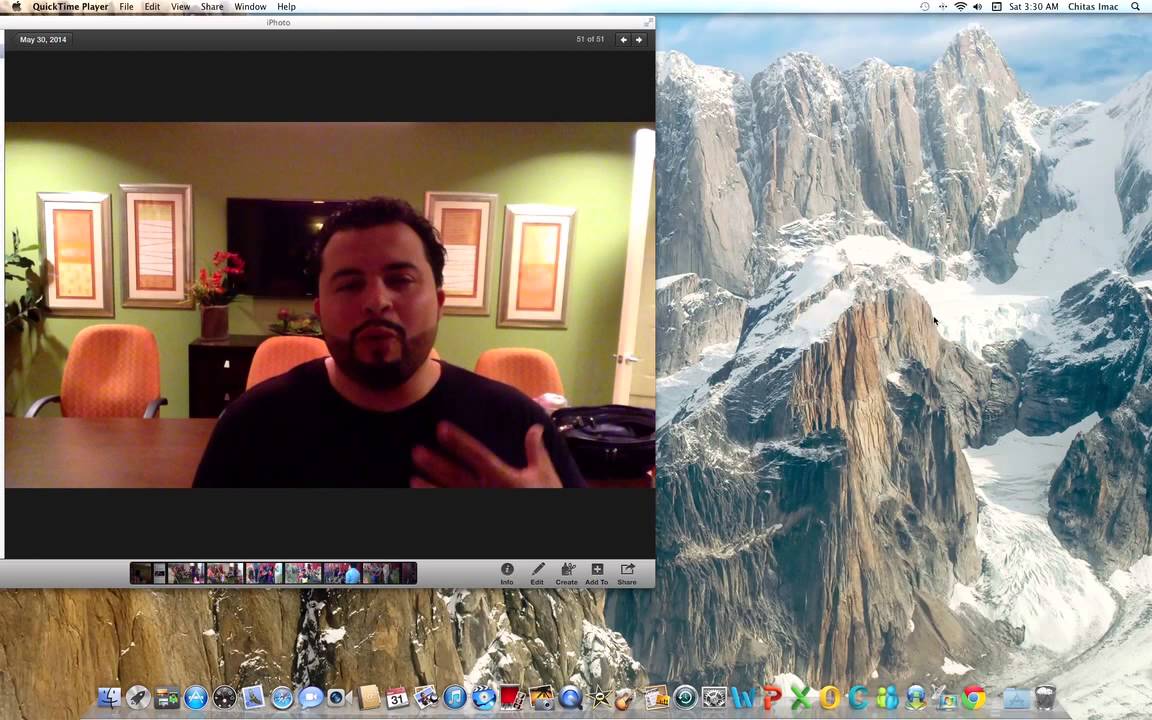This screenshot has height=720, width=1152.
Task: Launch iMovie star icon in Dock
Action: point(599,696)
